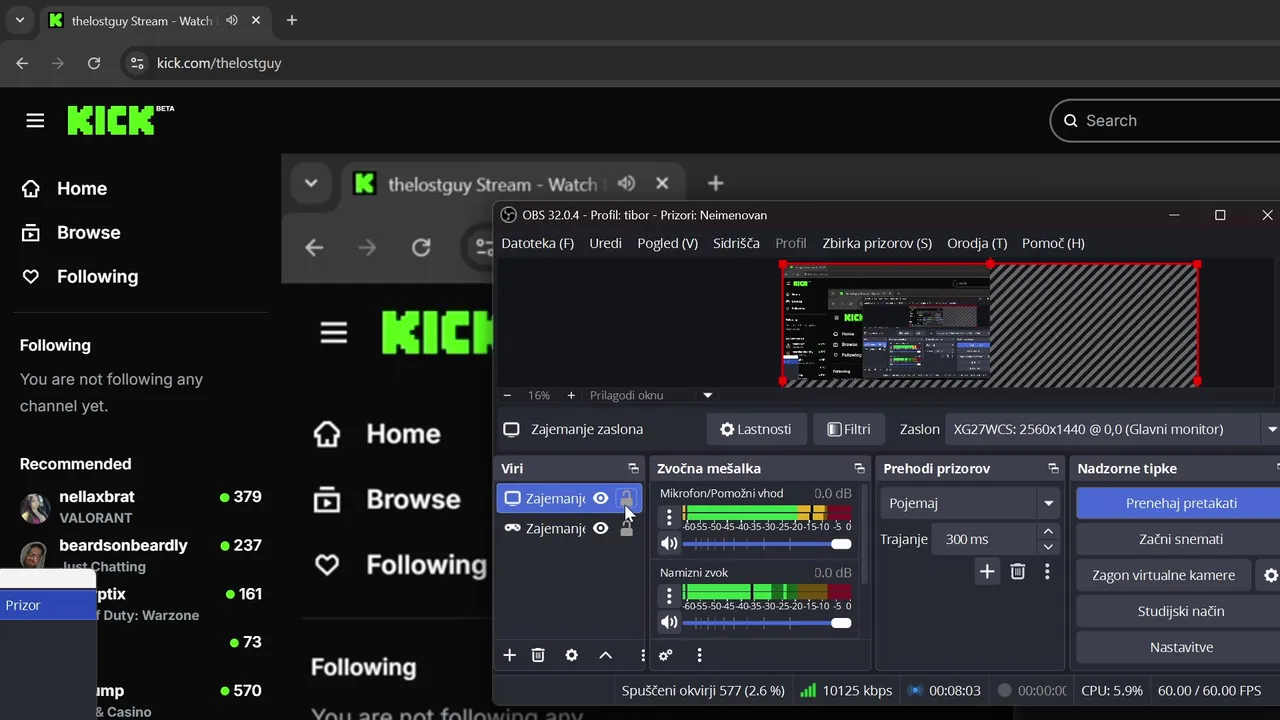Screen dimensions: 1280x720
Task: Open virtual camera settings gear
Action: tap(1271, 575)
